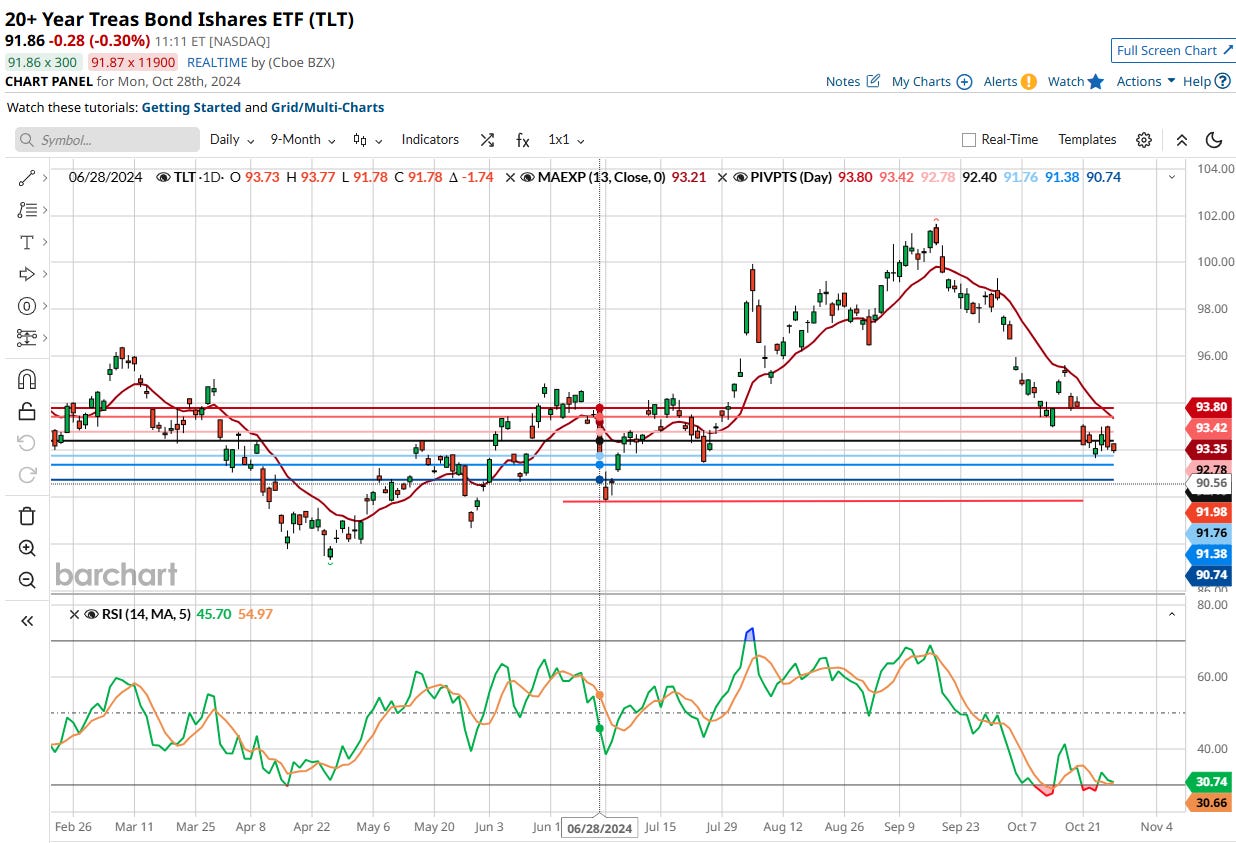Click the Full Screen Chart button
Screen dimensions: 1236x843
(x=1173, y=51)
